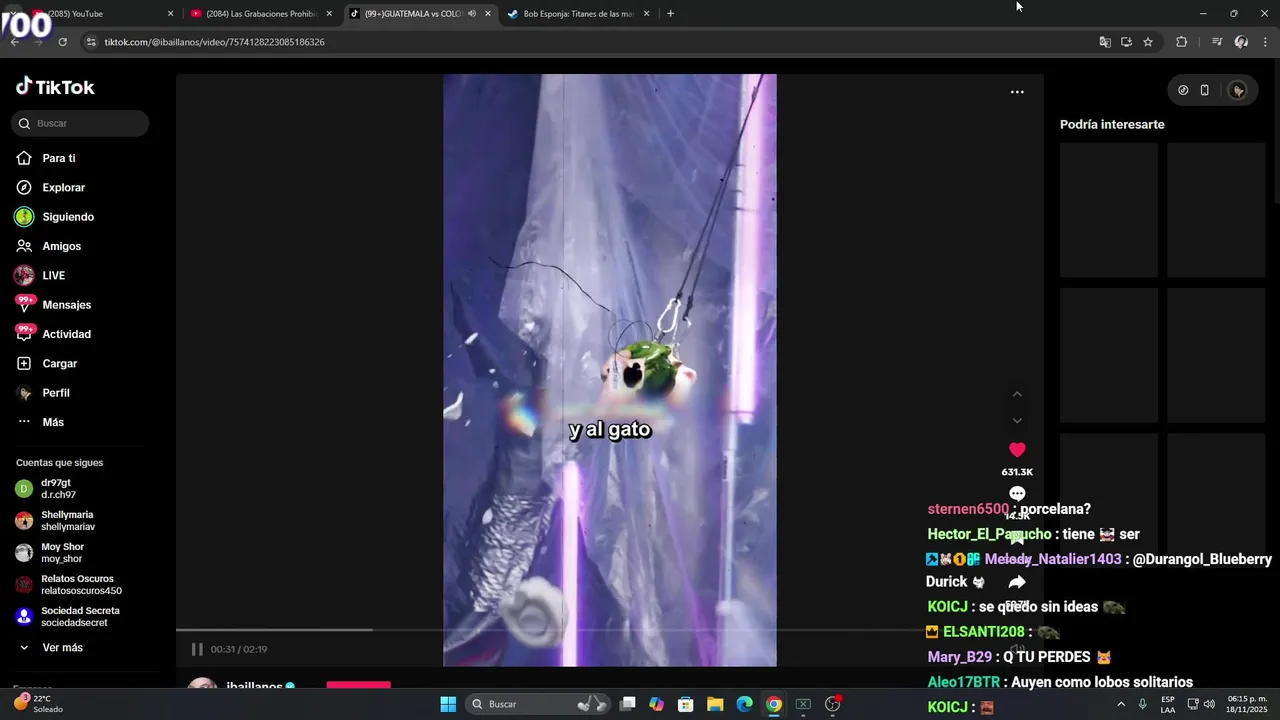Screen dimensions: 1280x720
Task: Mute the GUATEMALA tab audio icon
Action: (x=472, y=14)
